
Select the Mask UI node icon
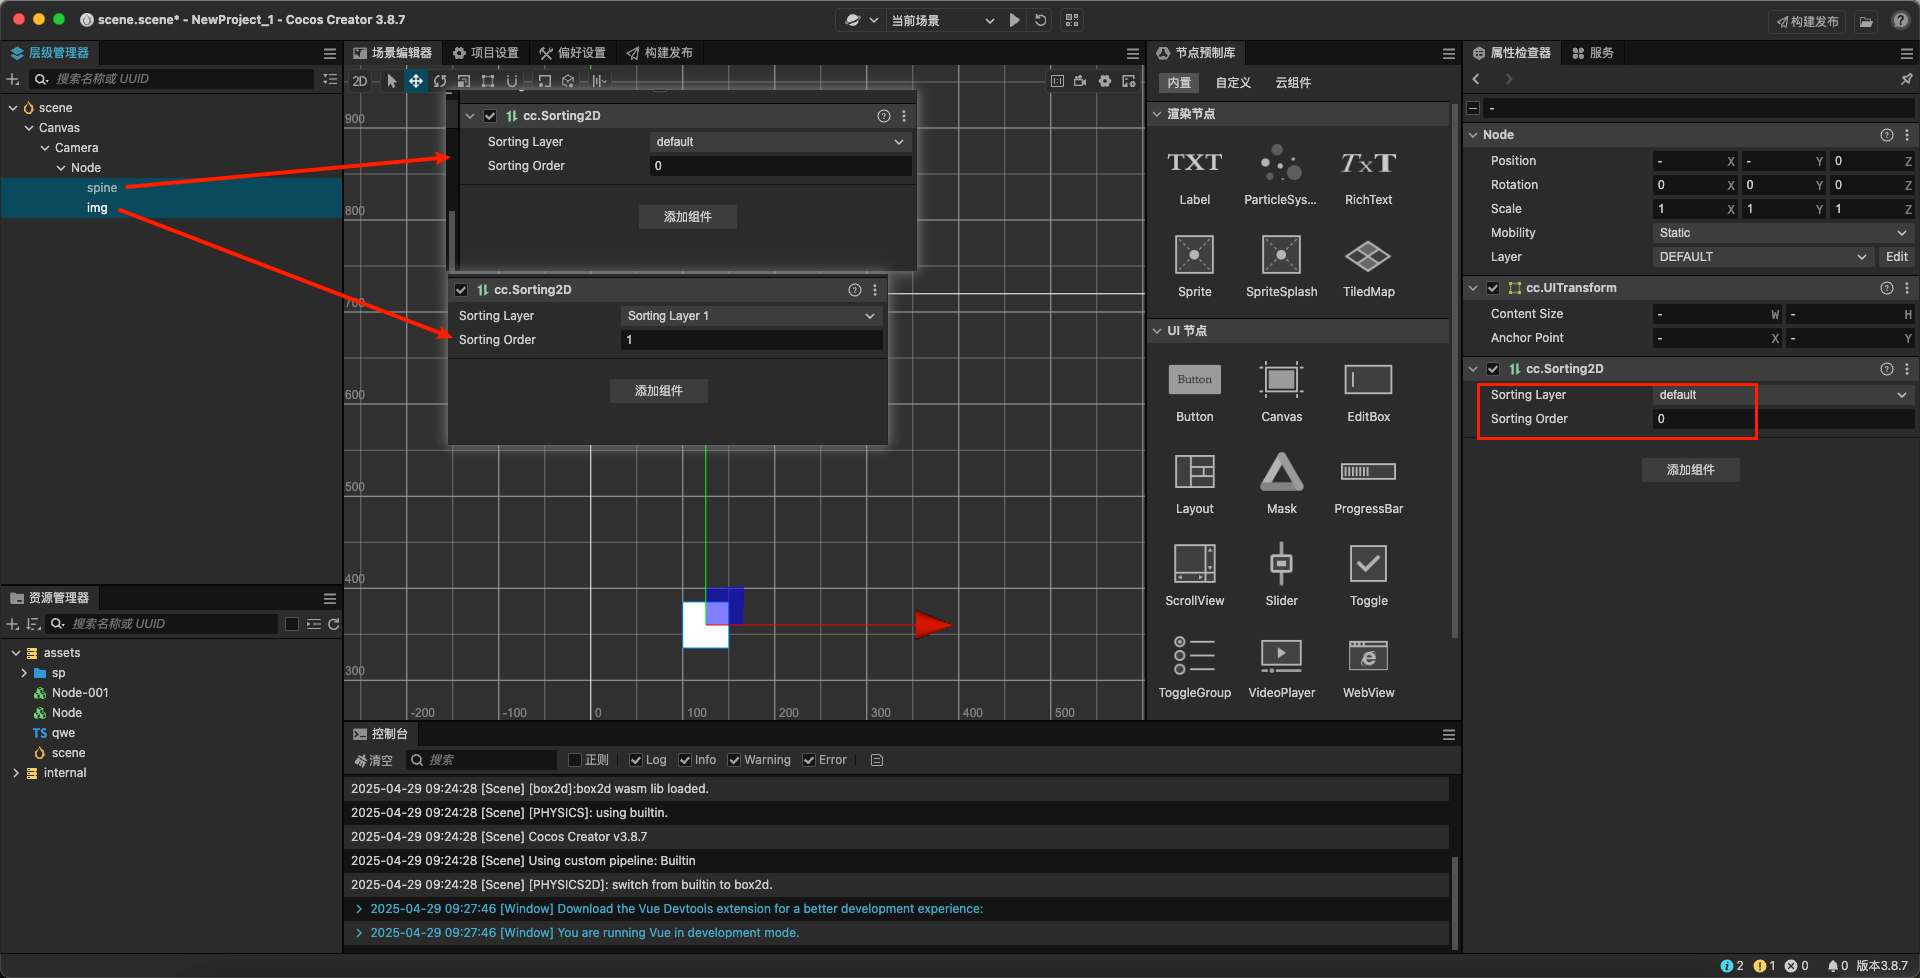[1281, 472]
